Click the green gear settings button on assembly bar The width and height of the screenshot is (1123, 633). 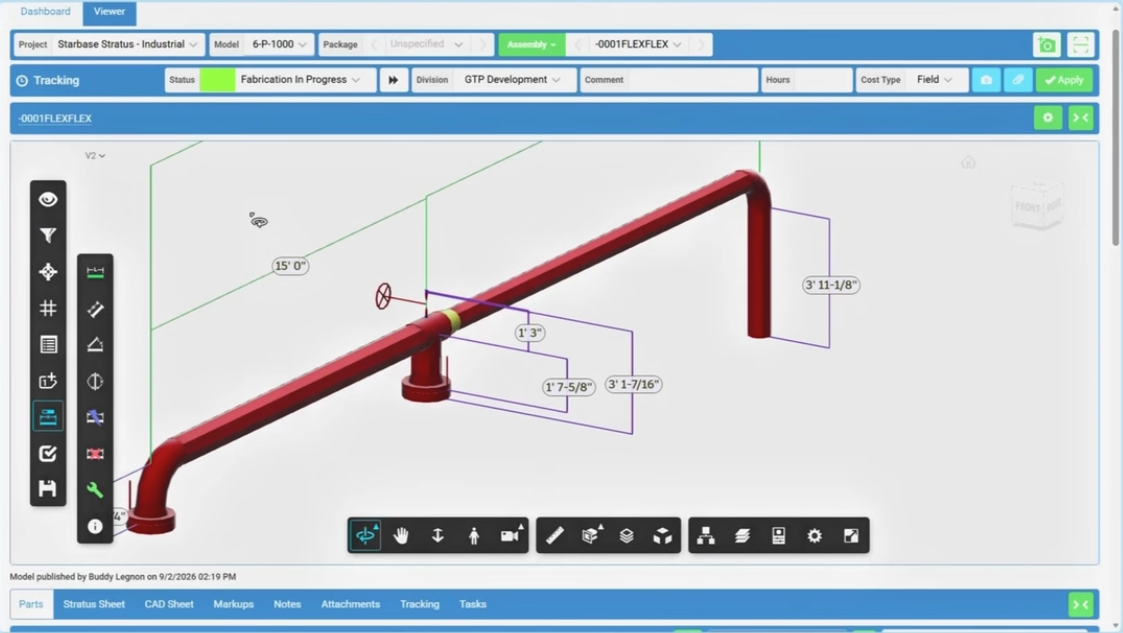[1048, 117]
